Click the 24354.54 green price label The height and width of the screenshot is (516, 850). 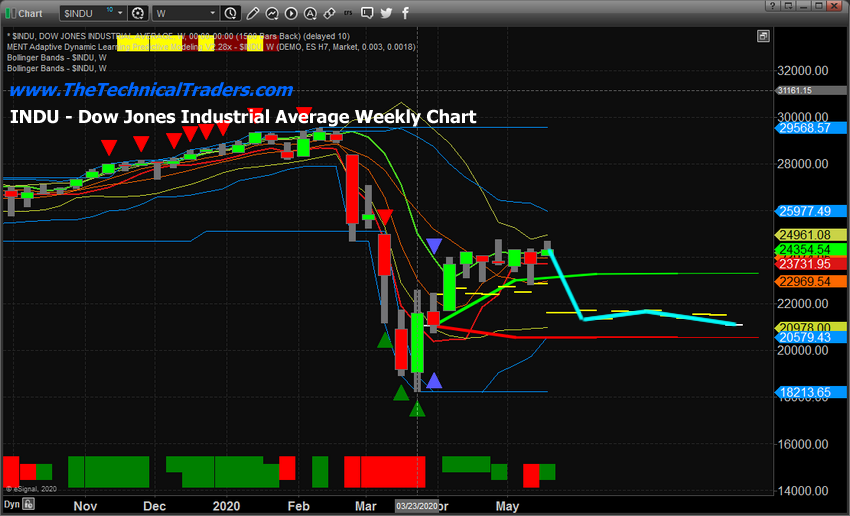tap(810, 249)
